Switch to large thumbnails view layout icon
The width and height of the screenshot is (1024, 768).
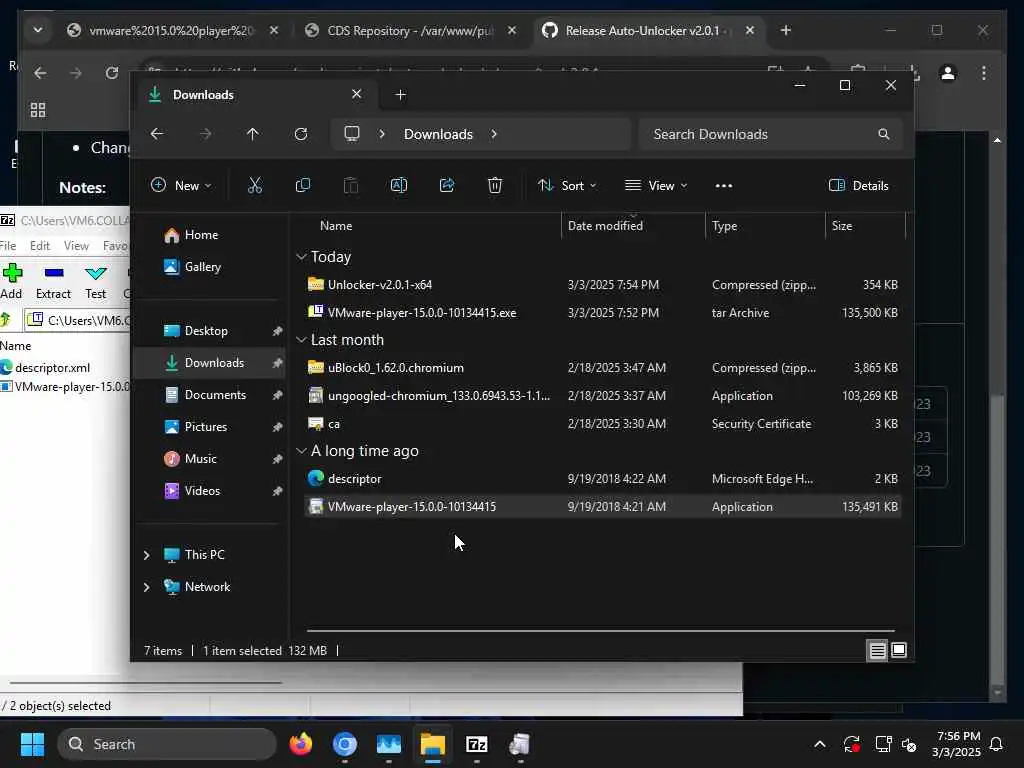click(899, 650)
